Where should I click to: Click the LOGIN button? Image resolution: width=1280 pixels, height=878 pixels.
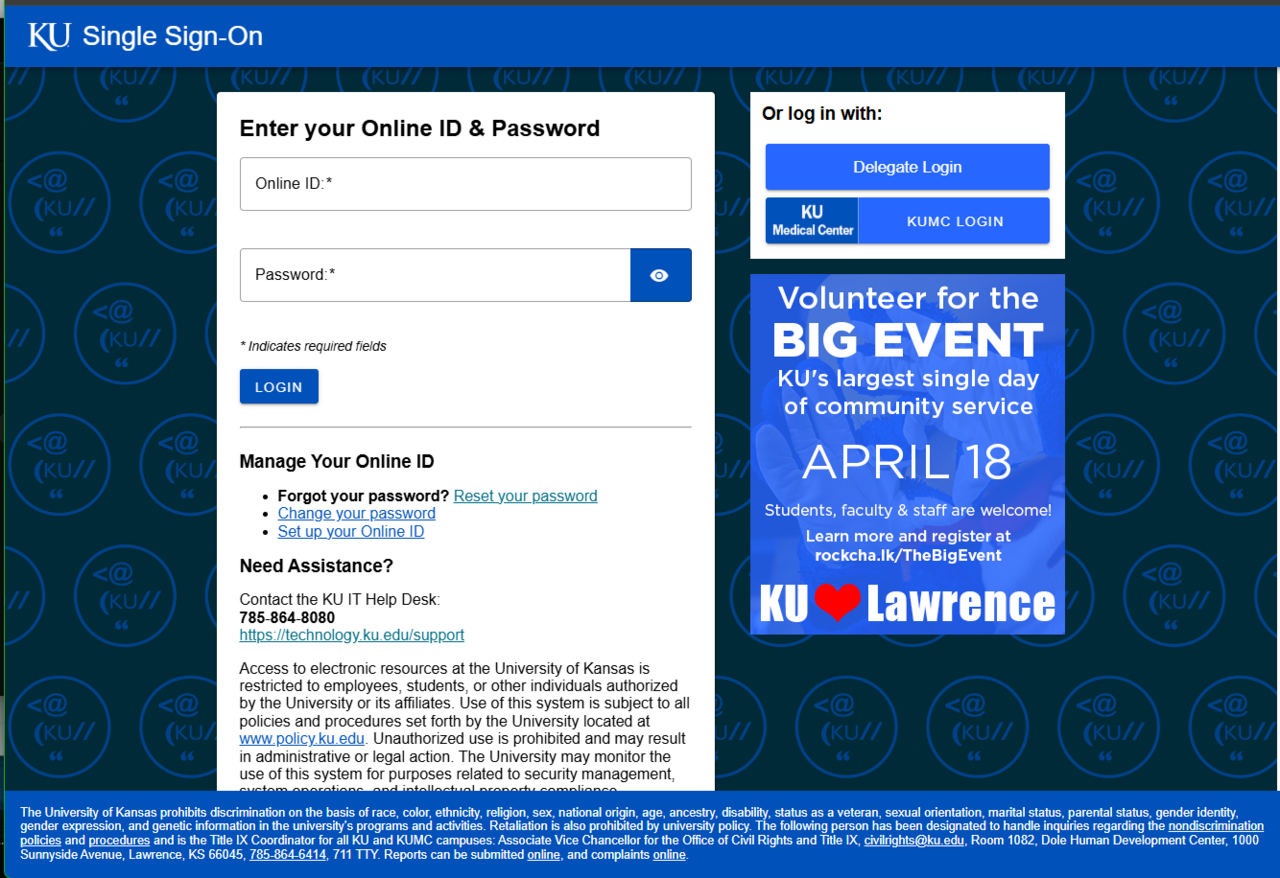(279, 387)
